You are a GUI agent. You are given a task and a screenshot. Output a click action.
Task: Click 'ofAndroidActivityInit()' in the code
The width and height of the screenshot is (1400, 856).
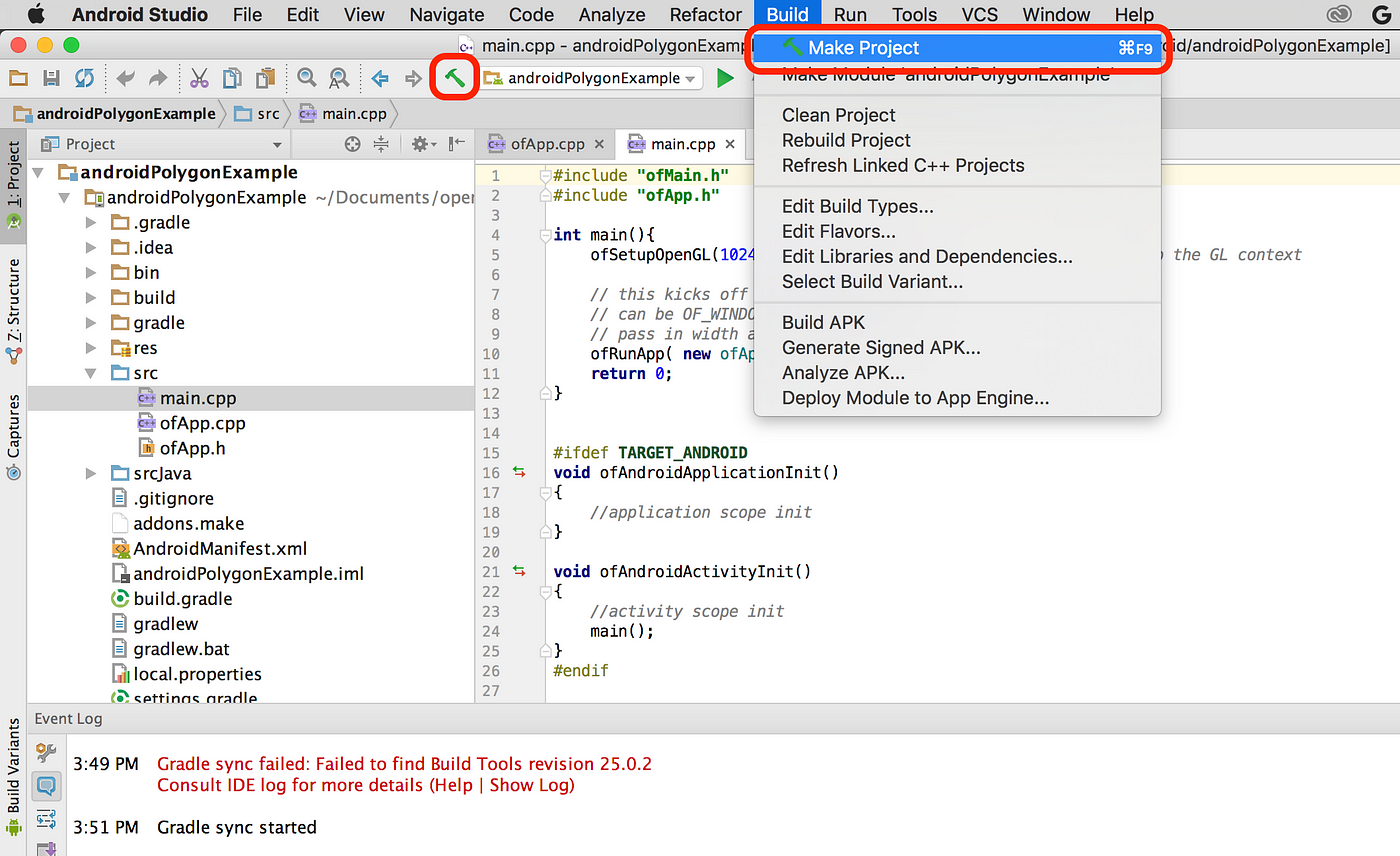coord(705,571)
